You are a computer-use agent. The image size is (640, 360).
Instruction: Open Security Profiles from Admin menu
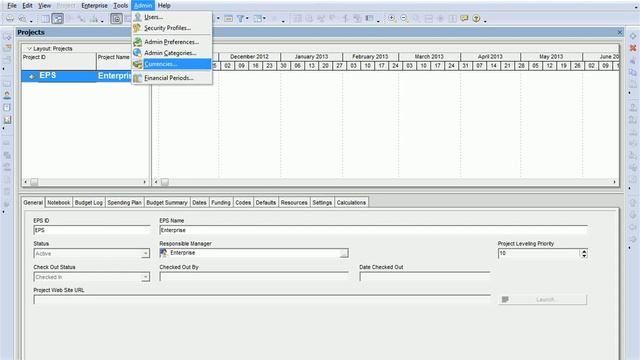pos(172,28)
